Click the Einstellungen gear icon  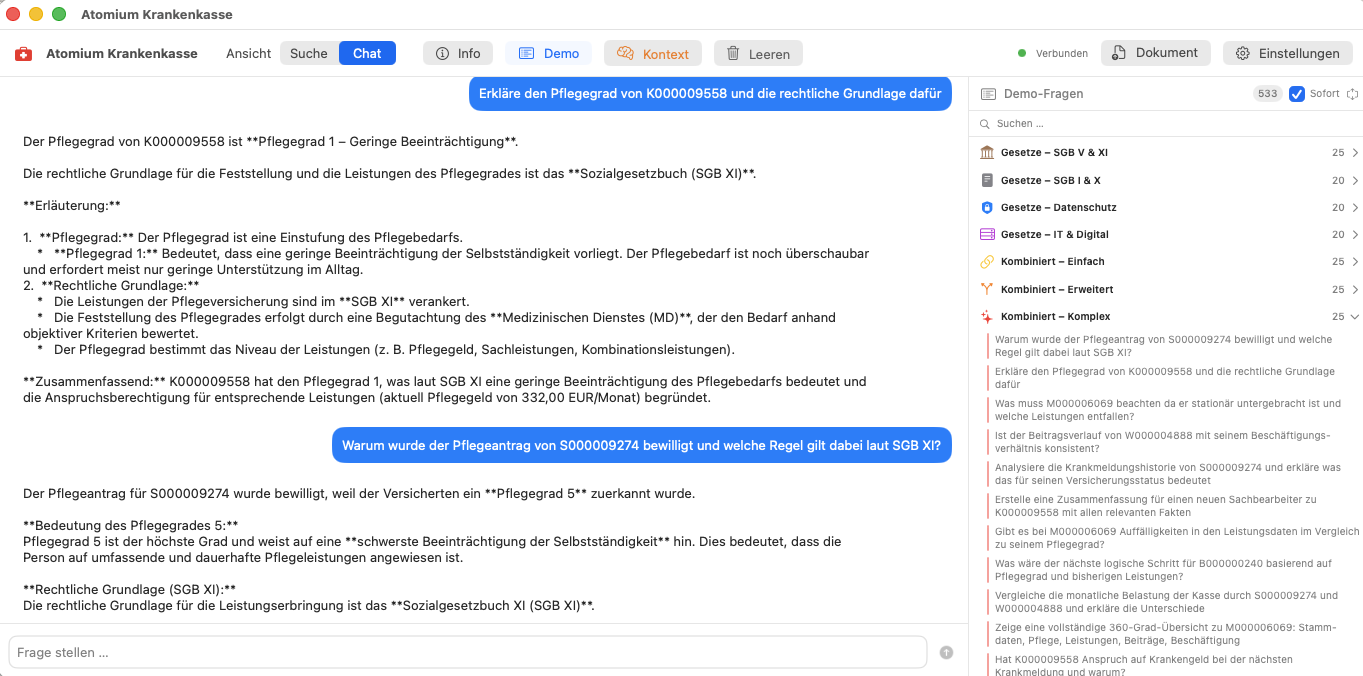click(x=1243, y=54)
